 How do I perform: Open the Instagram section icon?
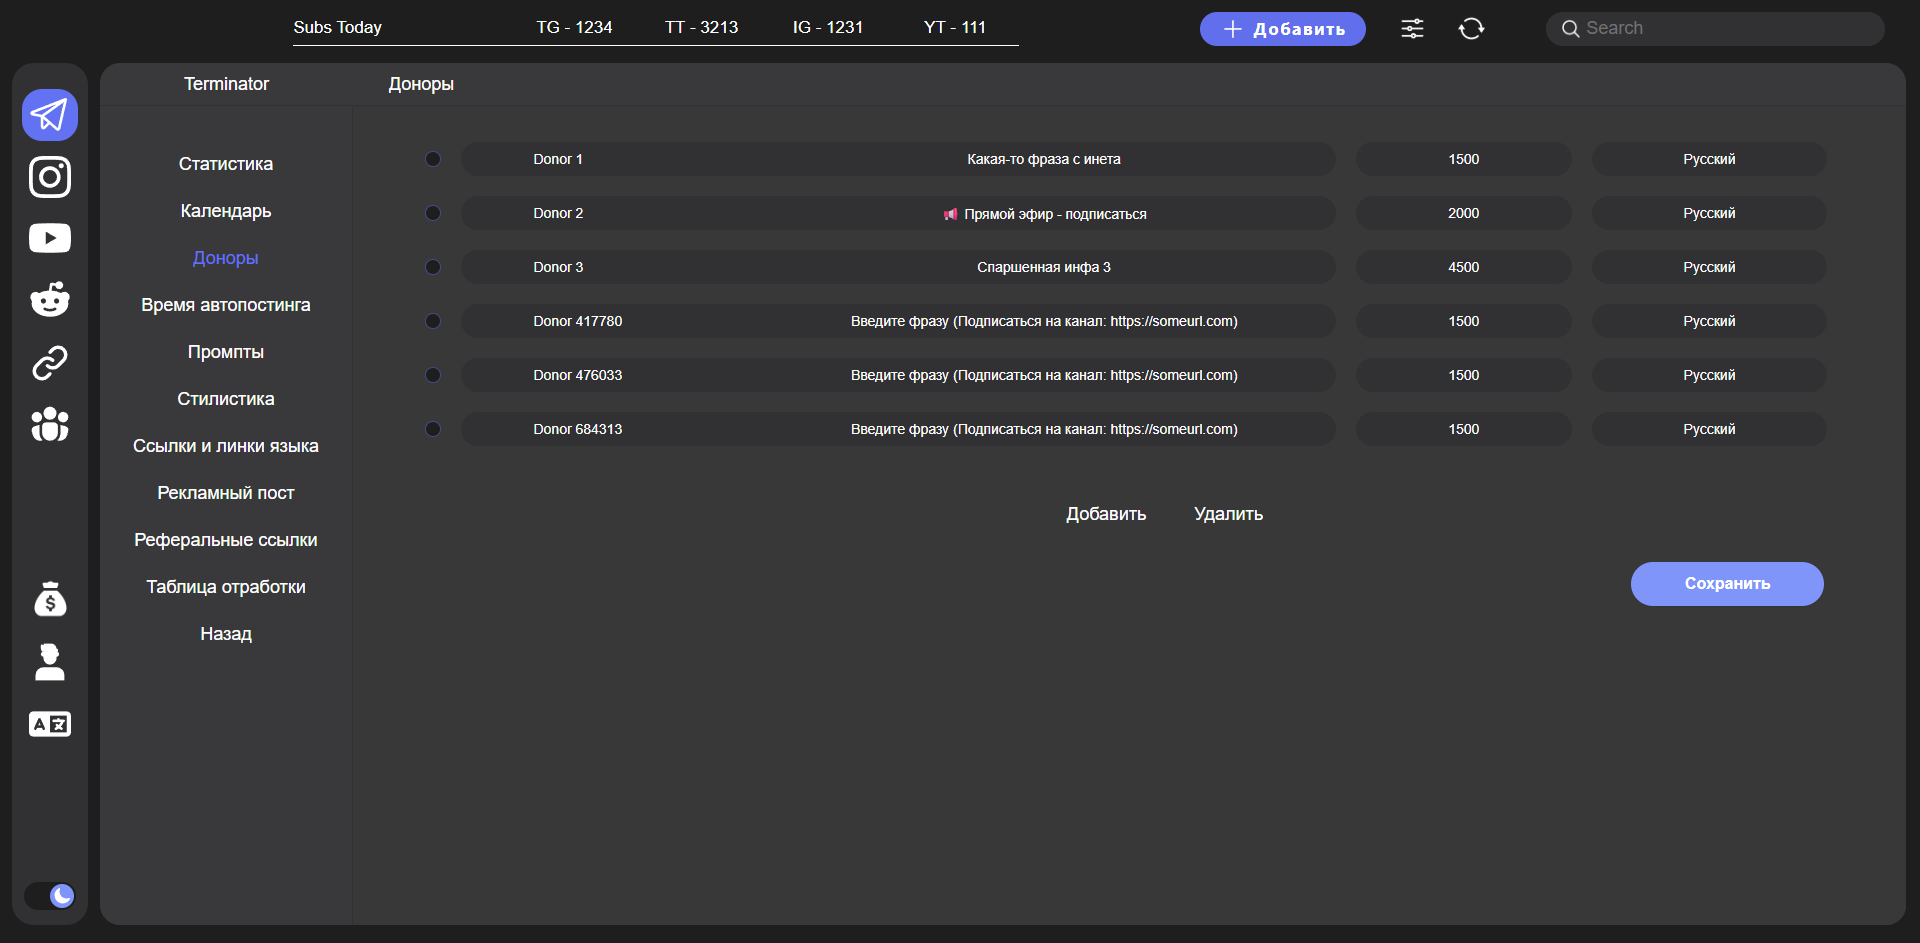(x=50, y=177)
